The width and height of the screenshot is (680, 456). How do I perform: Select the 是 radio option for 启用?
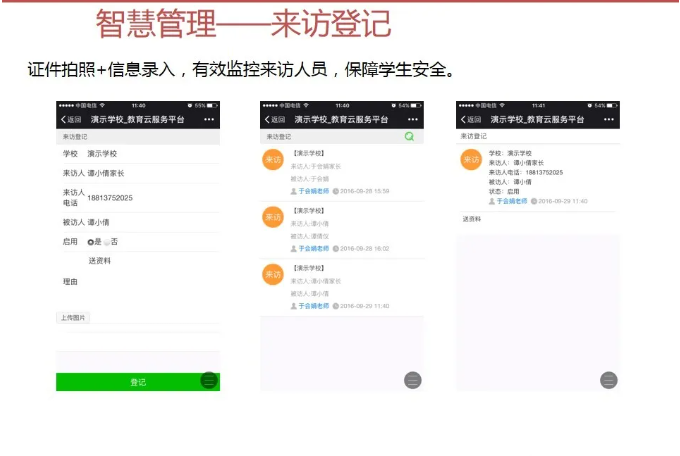coord(92,242)
